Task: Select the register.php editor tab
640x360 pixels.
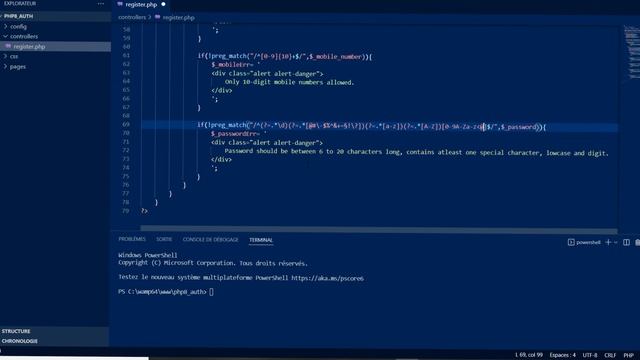Action: click(141, 4)
